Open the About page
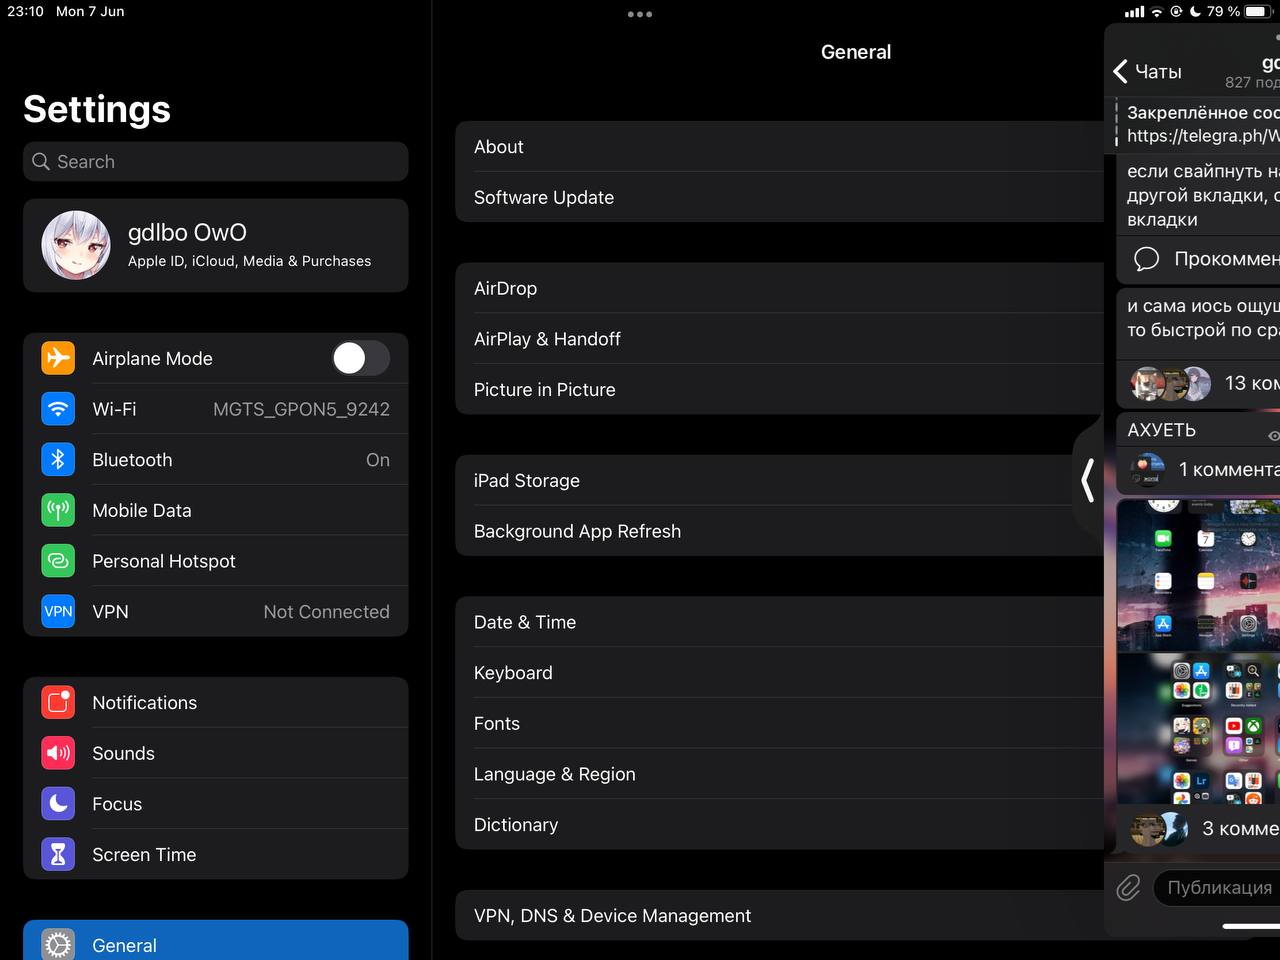This screenshot has height=960, width=1280. (x=780, y=147)
